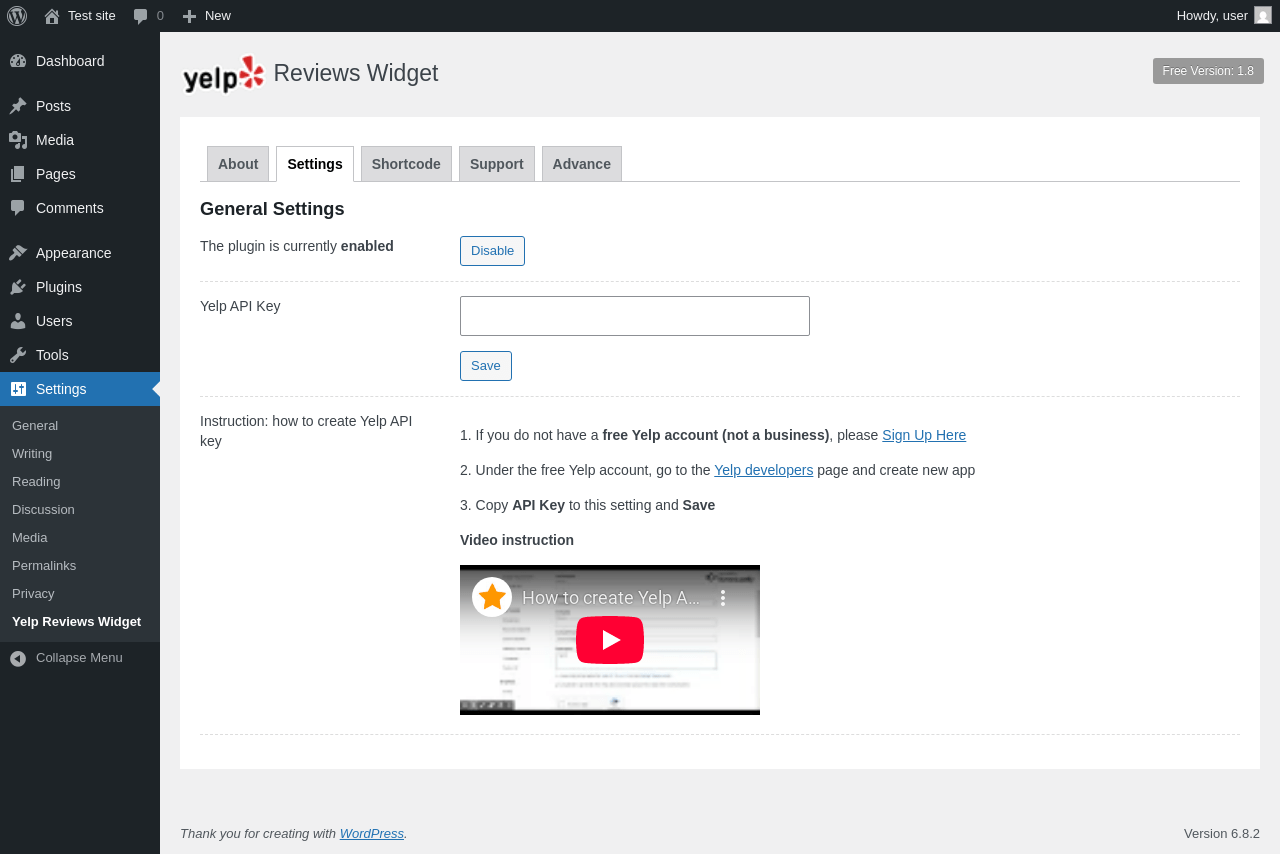
Task: Open the Advance tab
Action: (x=582, y=164)
